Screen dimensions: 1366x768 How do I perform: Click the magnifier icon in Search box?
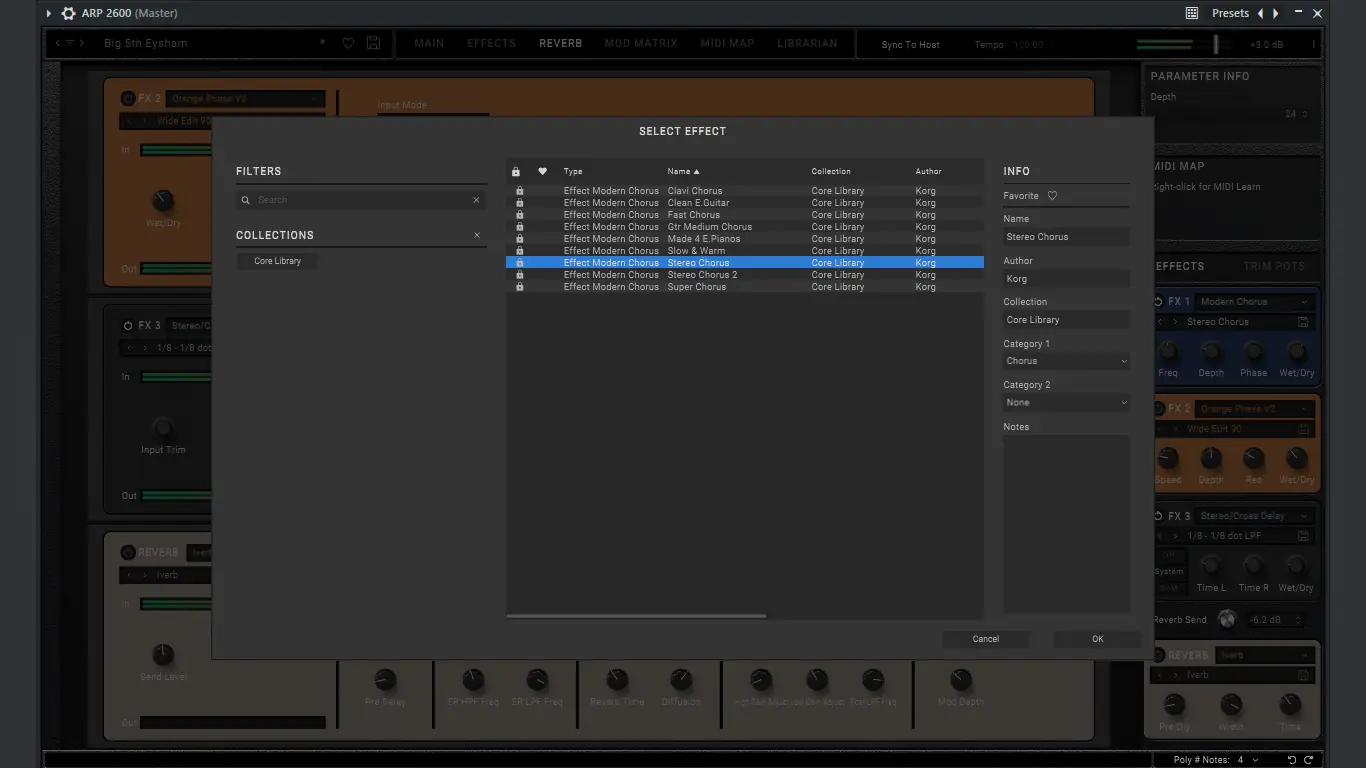[246, 200]
